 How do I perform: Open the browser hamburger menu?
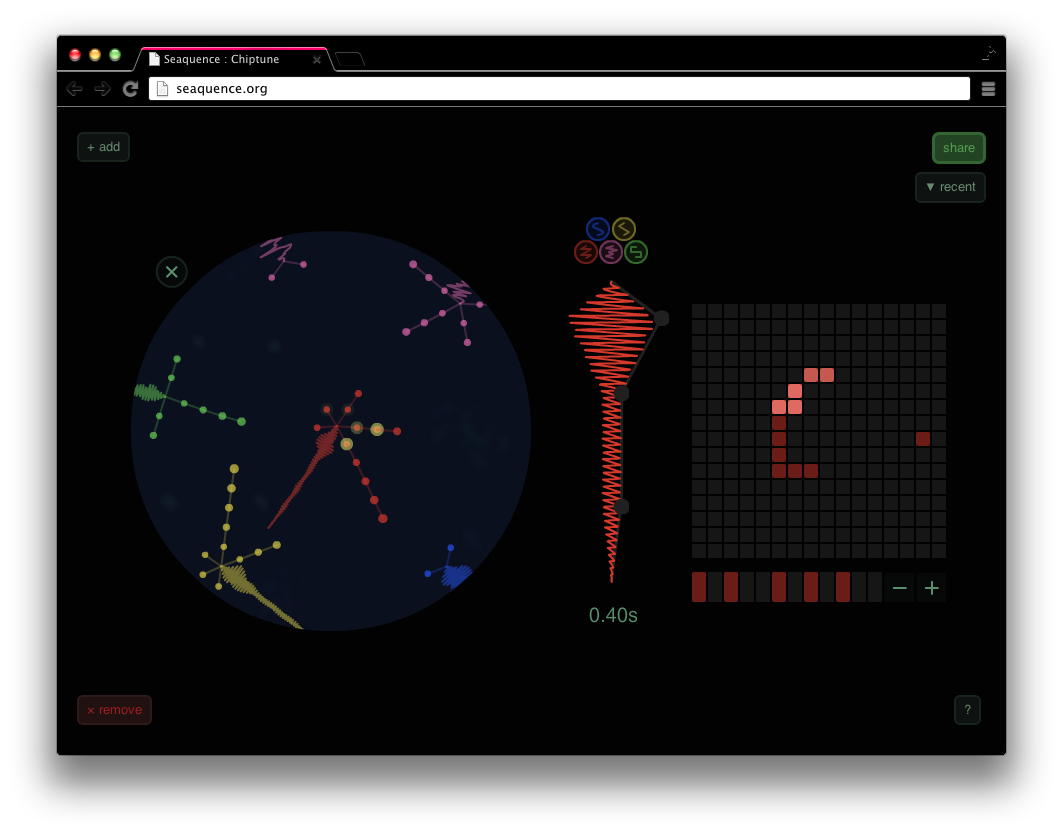988,89
